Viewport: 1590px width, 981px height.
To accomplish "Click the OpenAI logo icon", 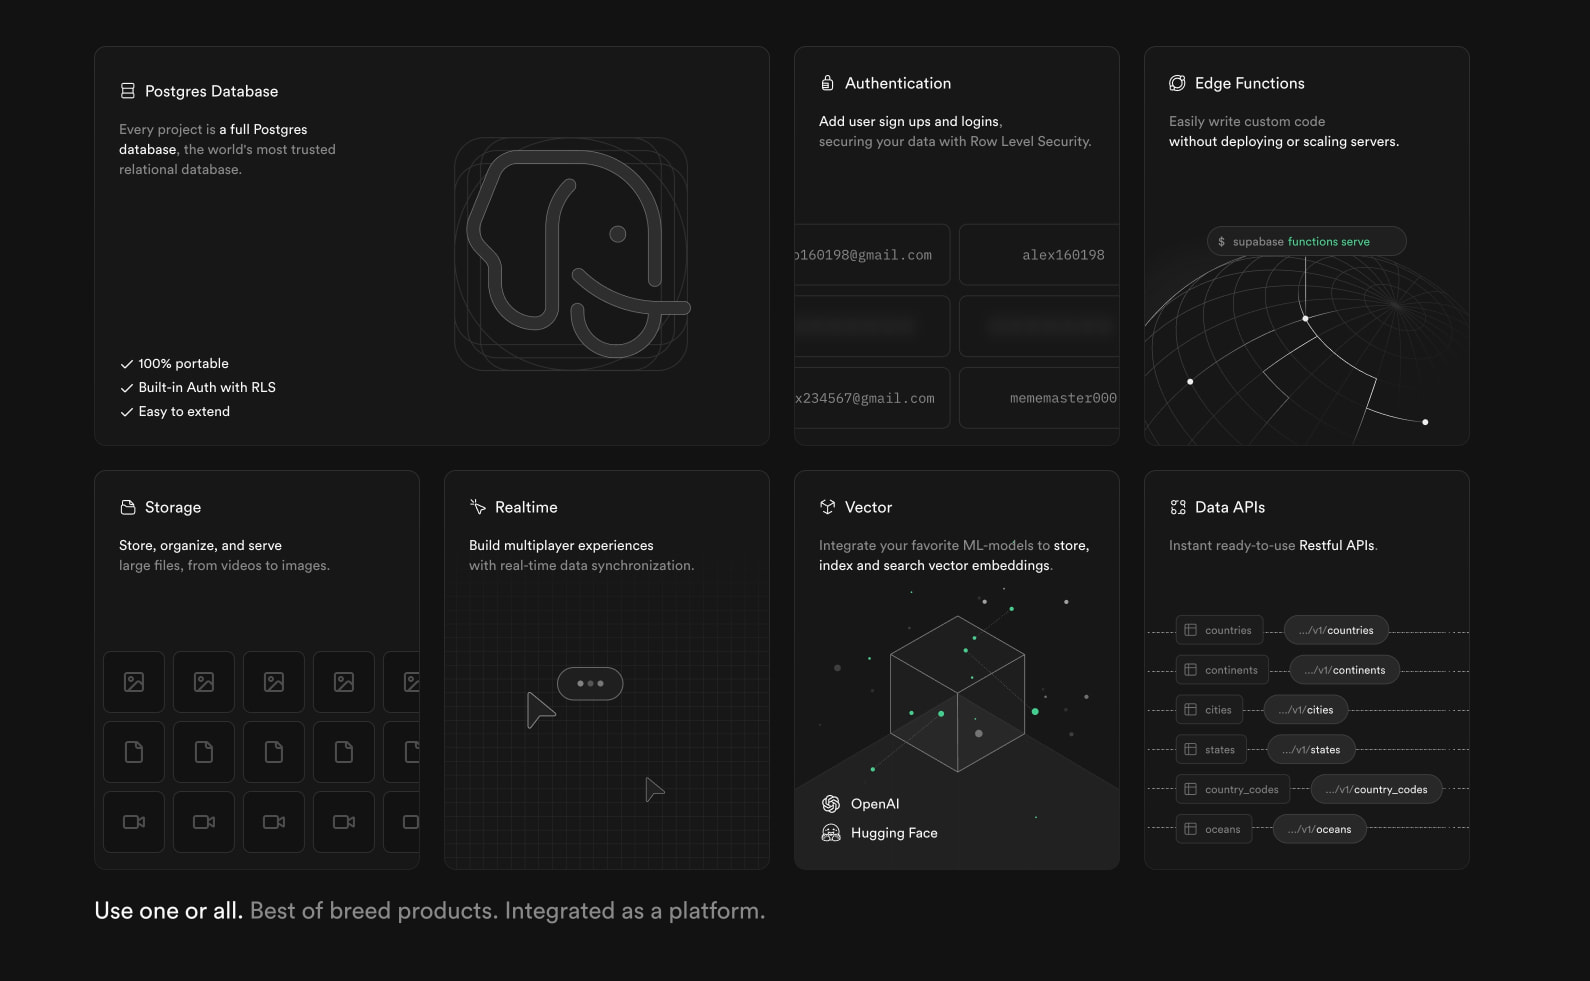I will (x=831, y=804).
